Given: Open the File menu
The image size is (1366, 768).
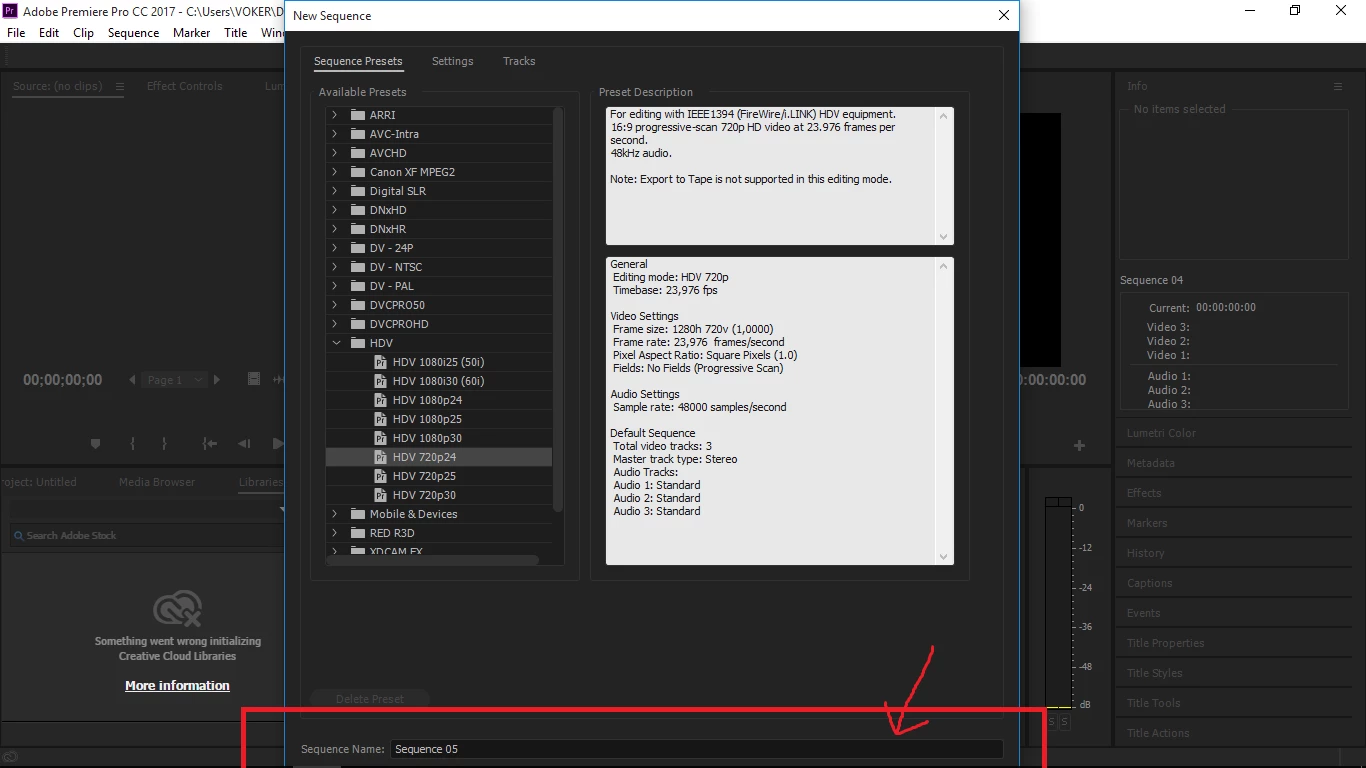Looking at the screenshot, I should coord(16,33).
